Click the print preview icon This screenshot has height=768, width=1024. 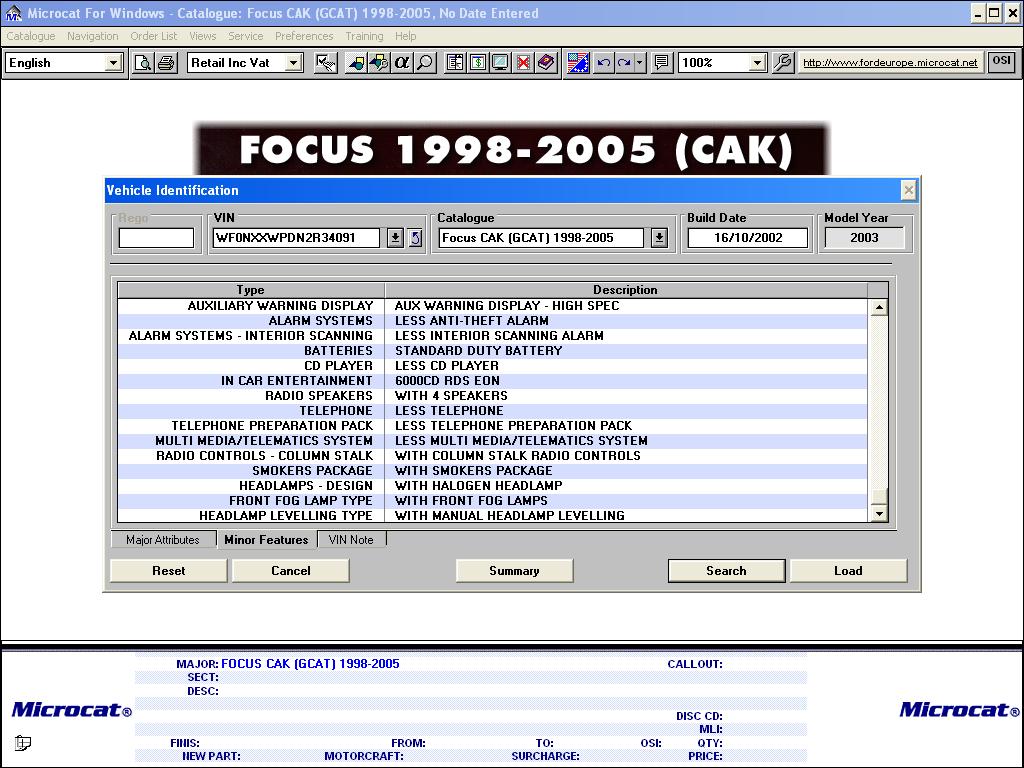click(x=143, y=62)
